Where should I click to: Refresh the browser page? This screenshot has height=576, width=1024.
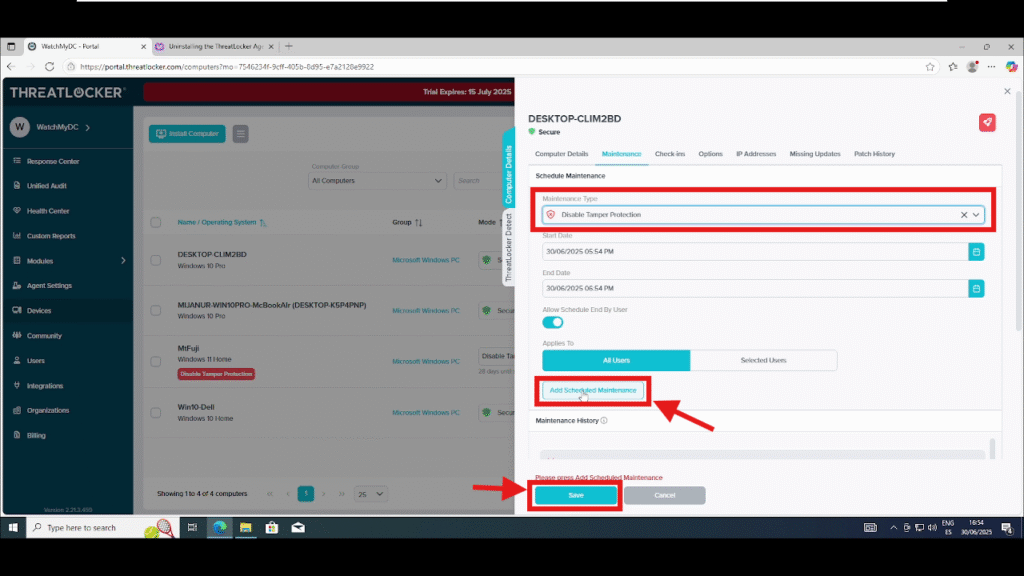click(50, 67)
